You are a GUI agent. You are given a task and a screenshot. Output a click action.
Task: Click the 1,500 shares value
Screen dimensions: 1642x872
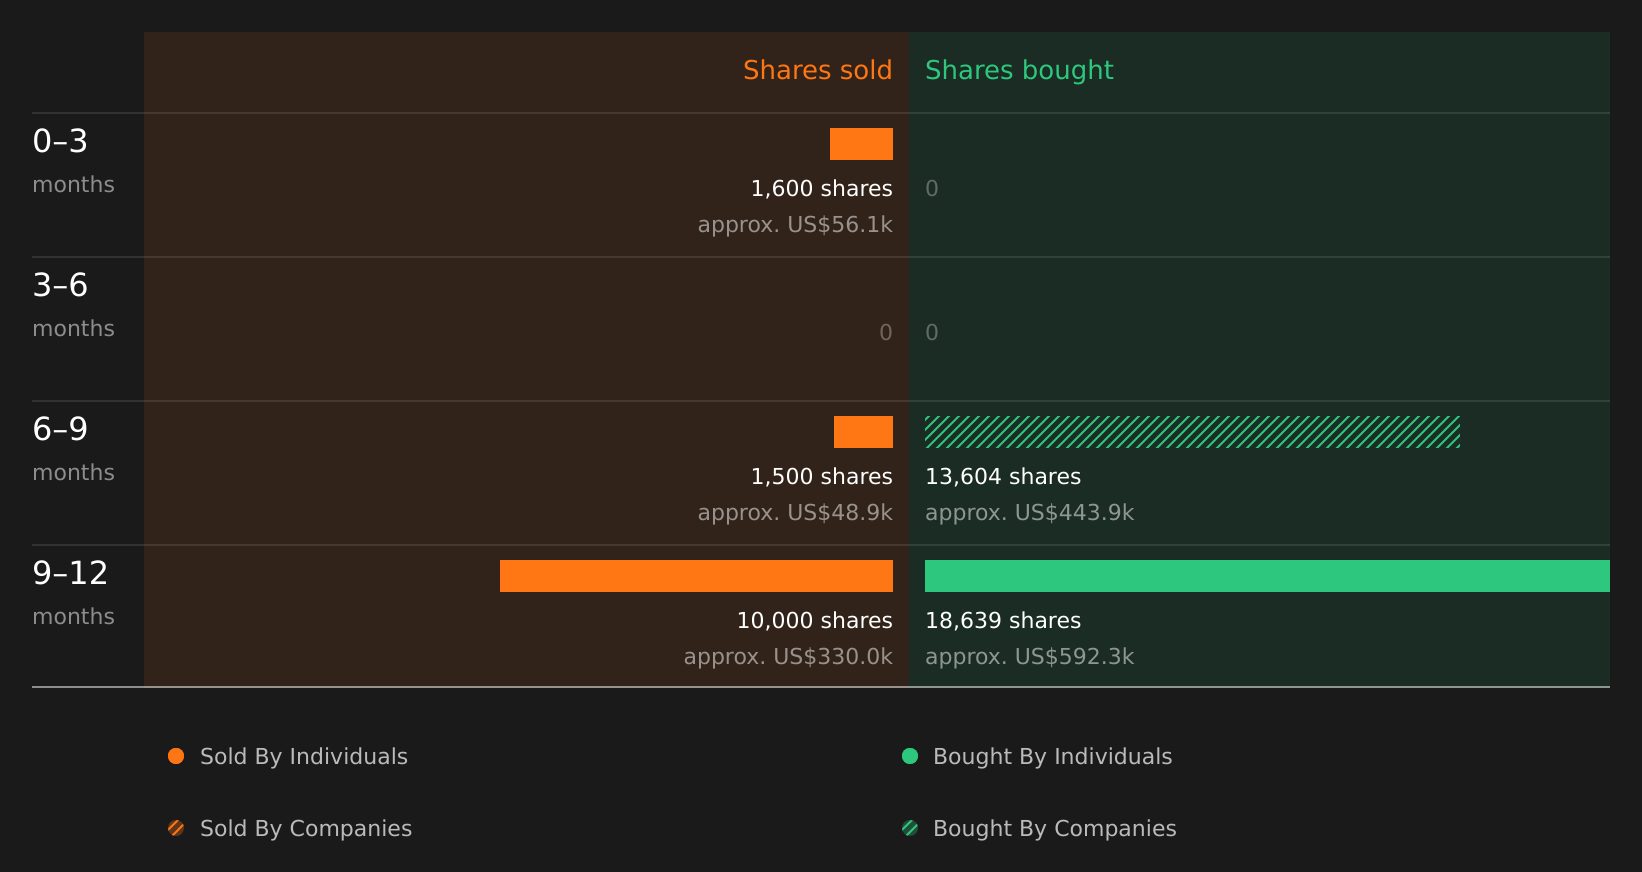[821, 476]
